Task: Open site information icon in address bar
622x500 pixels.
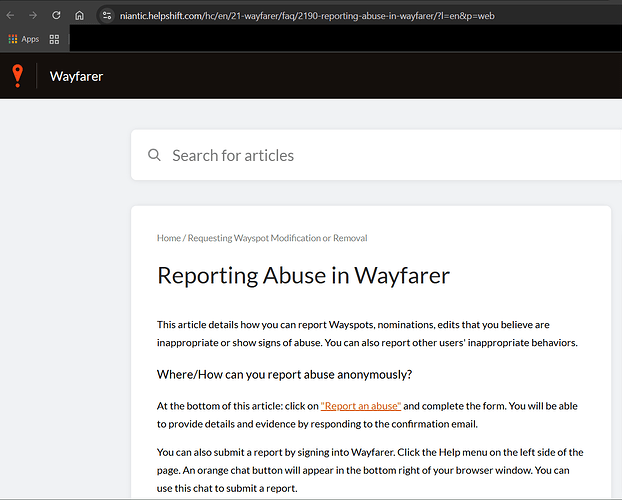Action: (107, 15)
